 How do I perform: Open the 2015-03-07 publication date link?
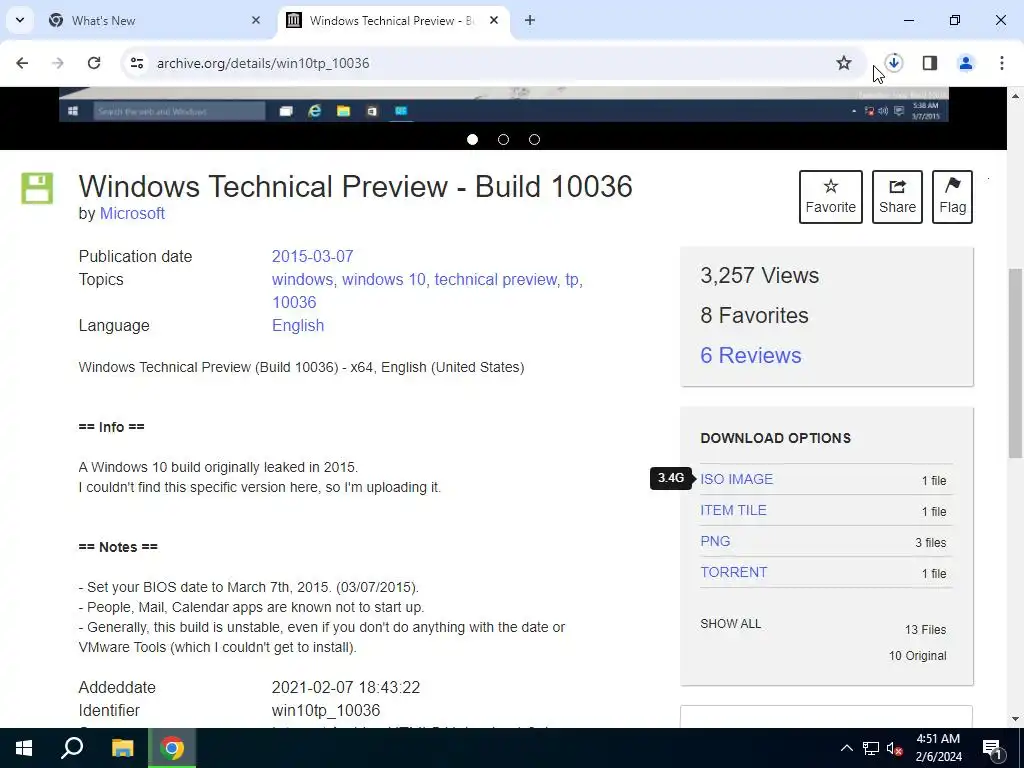point(312,256)
